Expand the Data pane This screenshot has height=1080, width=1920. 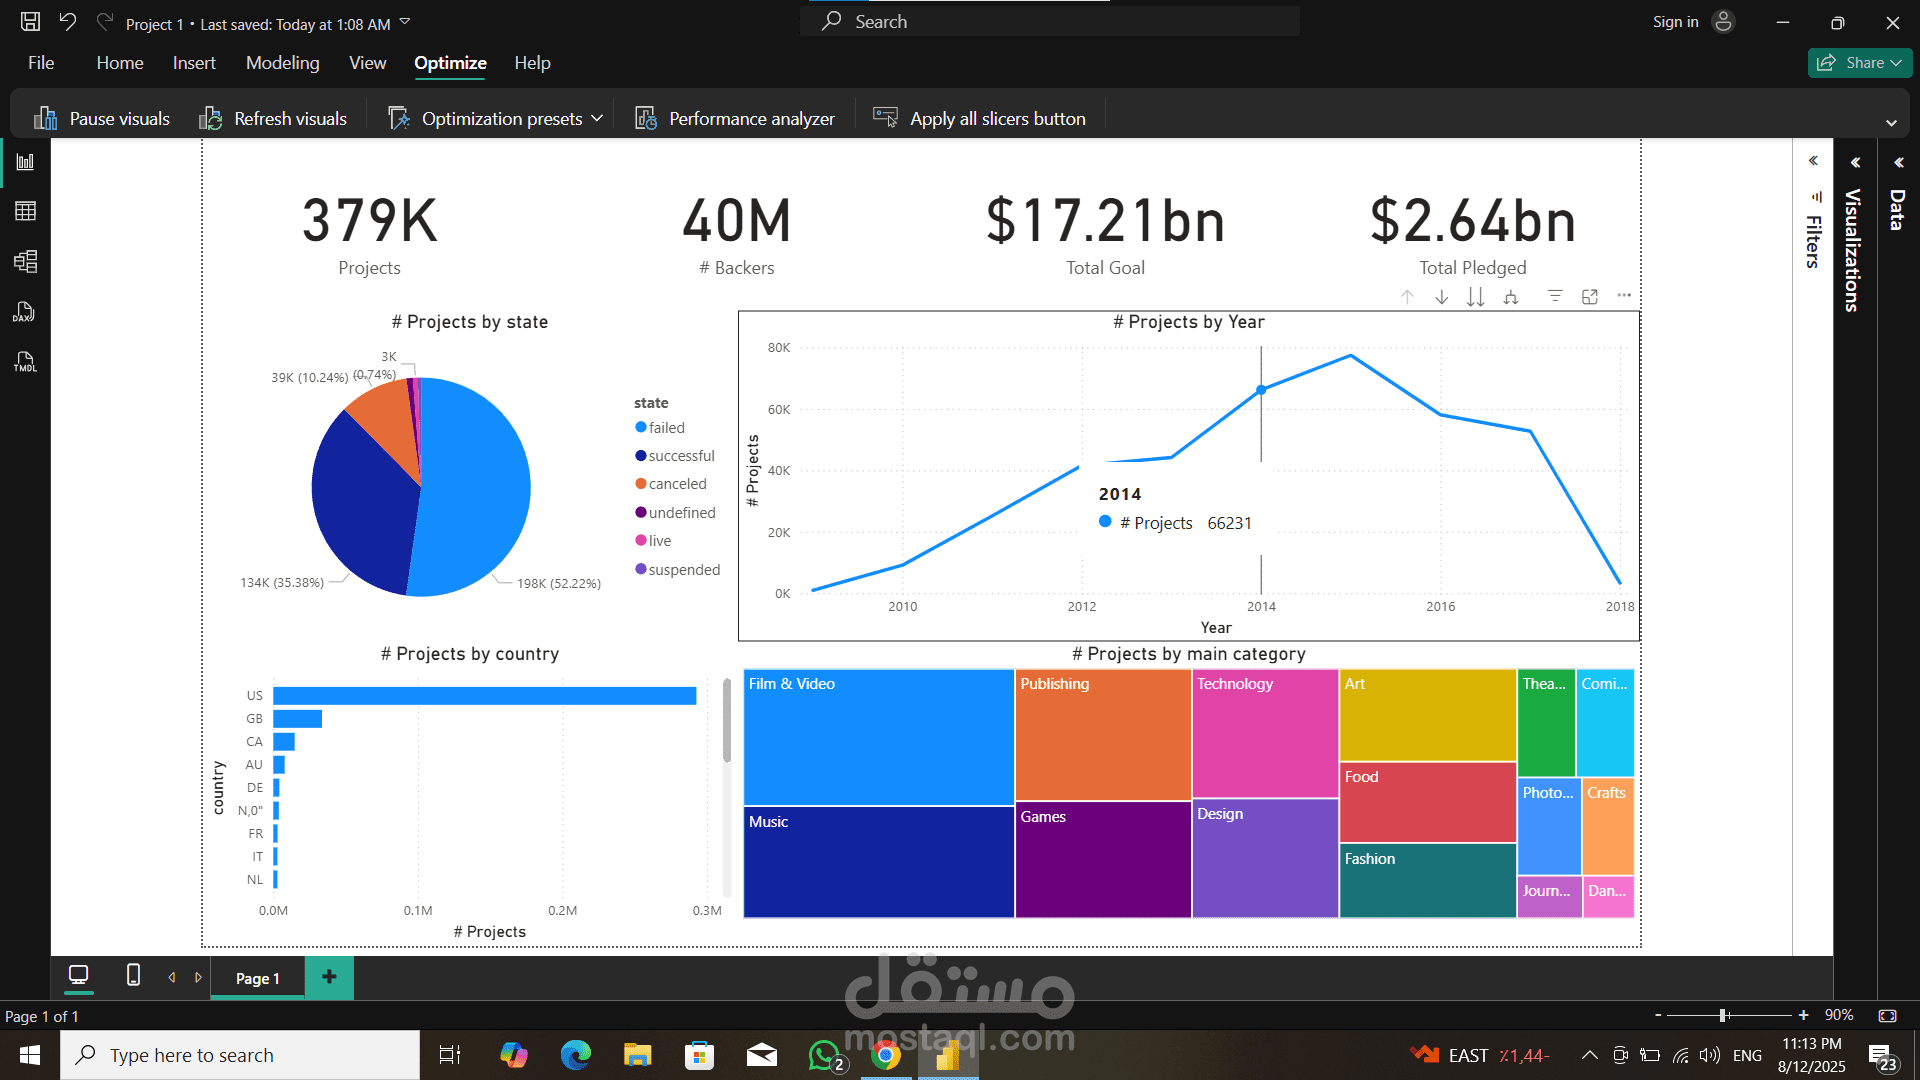(x=1898, y=162)
